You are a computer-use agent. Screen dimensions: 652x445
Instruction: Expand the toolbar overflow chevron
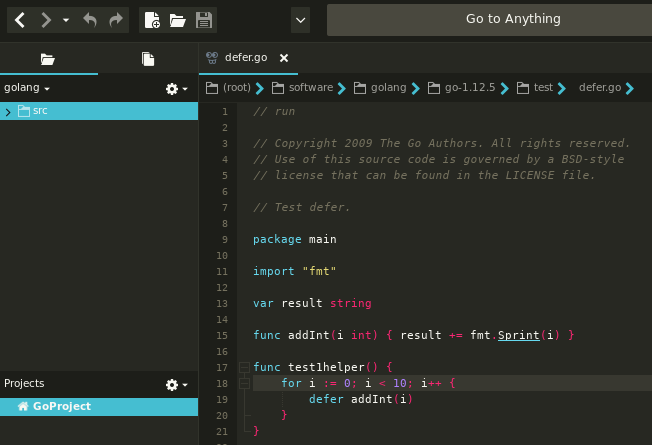pos(300,20)
